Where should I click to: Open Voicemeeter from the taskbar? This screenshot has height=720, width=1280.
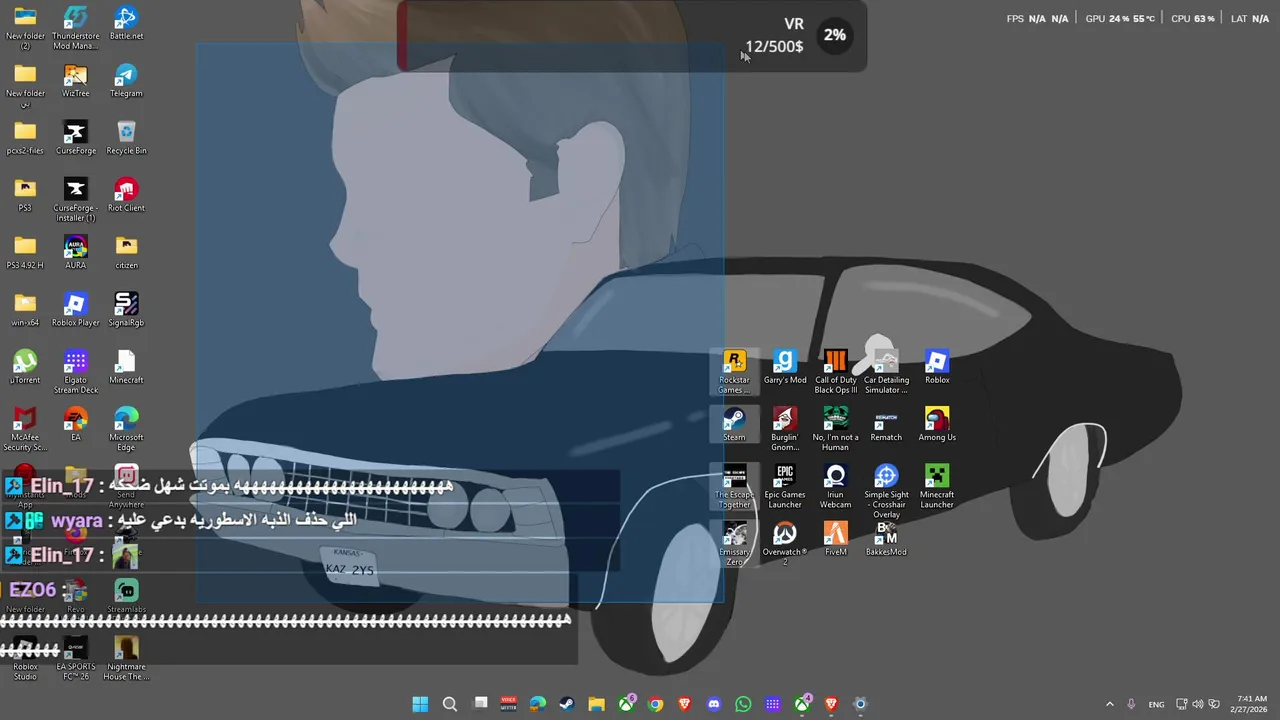(x=508, y=704)
